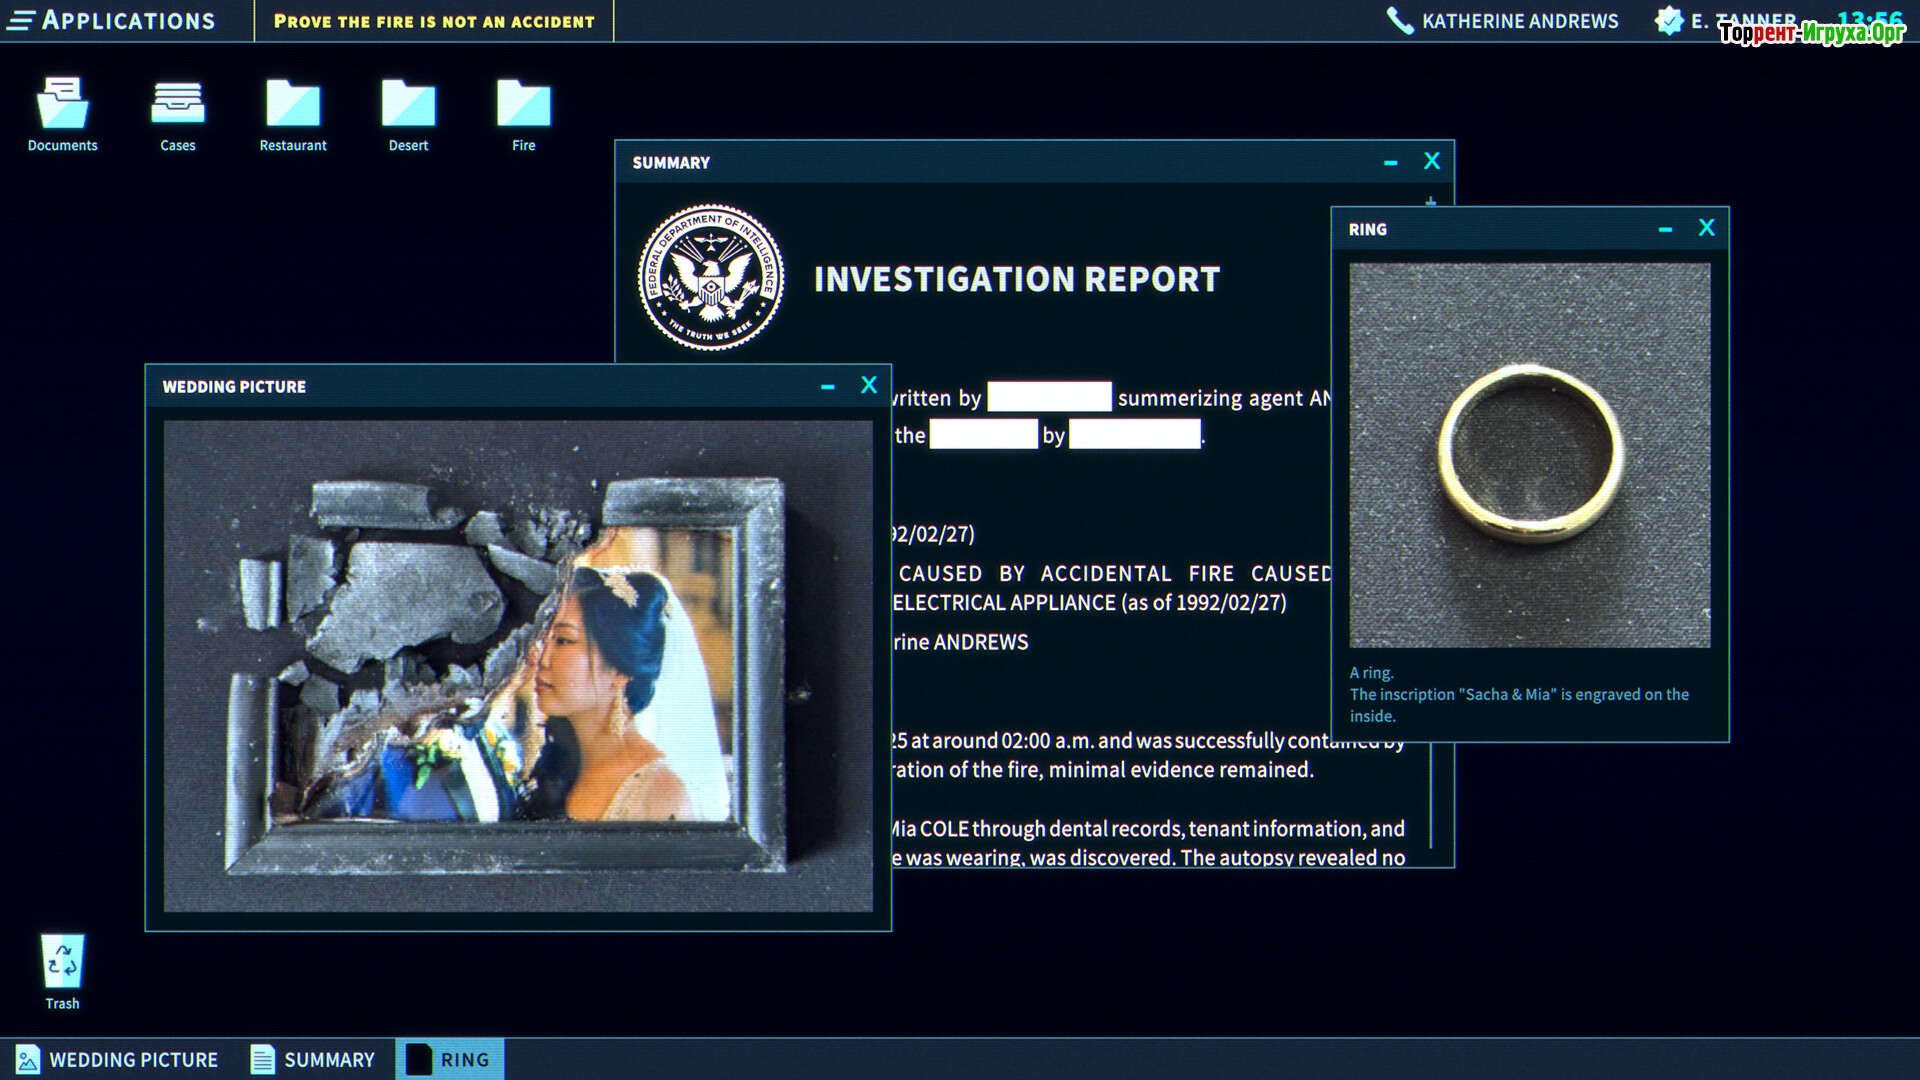Open the Desert folder

[x=408, y=105]
